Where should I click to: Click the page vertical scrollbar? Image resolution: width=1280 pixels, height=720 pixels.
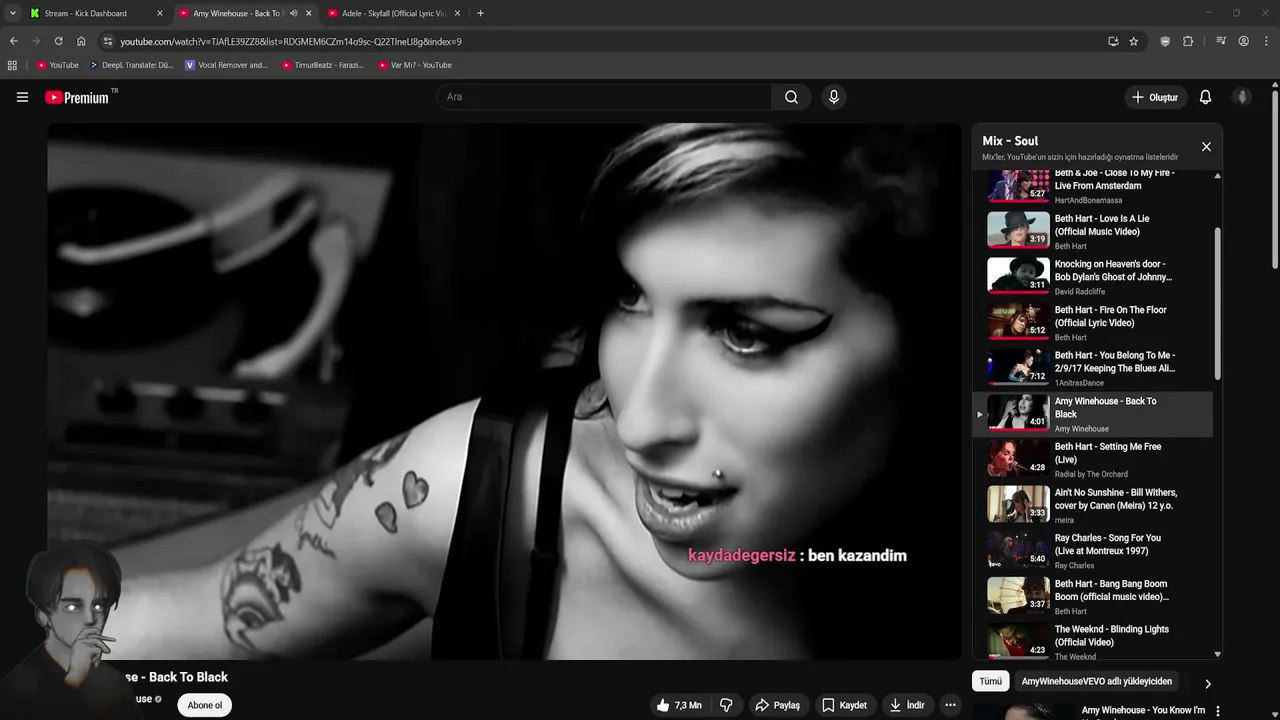pos(1274,180)
